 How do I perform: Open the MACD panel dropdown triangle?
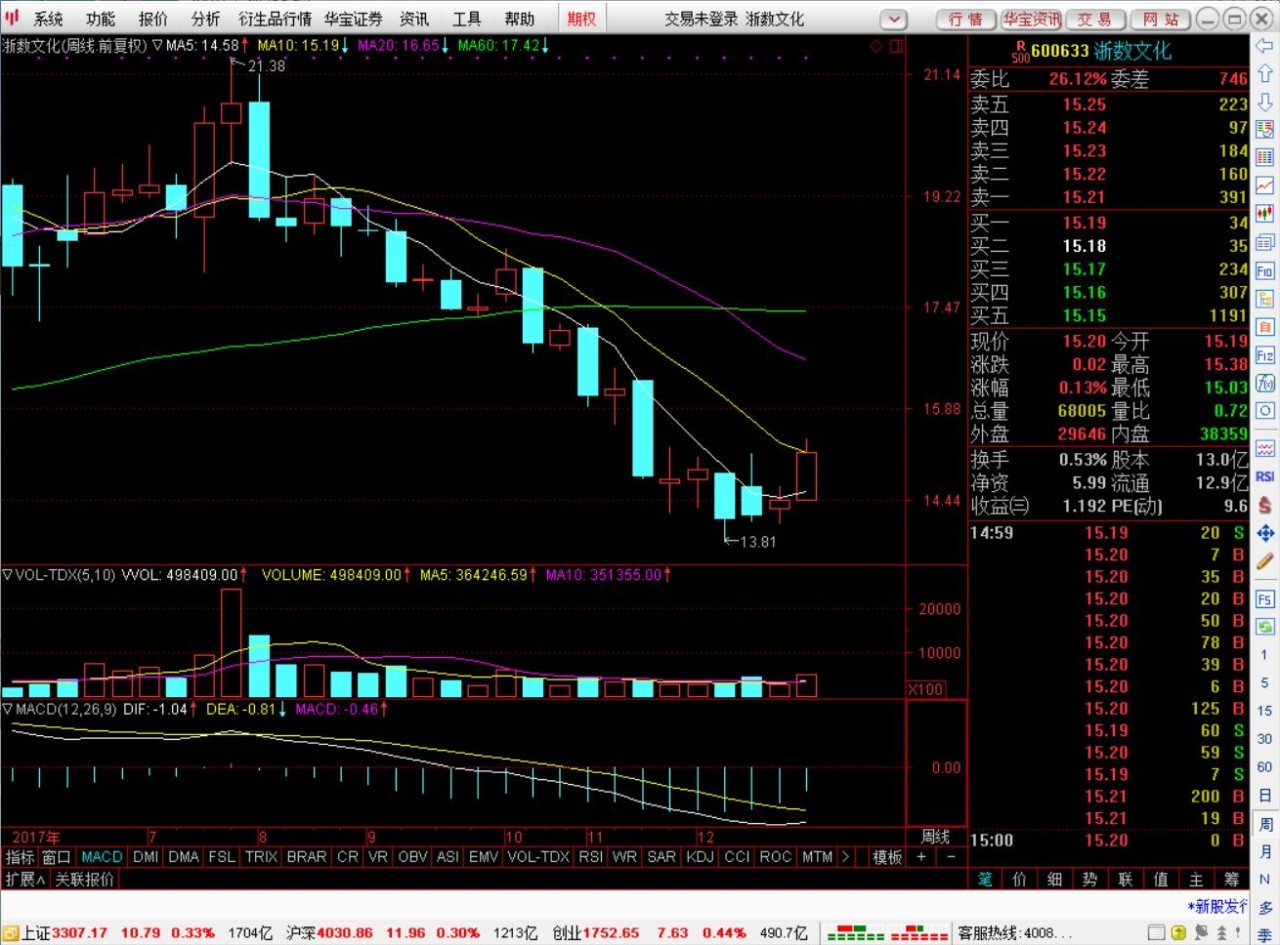pyautogui.click(x=7, y=708)
